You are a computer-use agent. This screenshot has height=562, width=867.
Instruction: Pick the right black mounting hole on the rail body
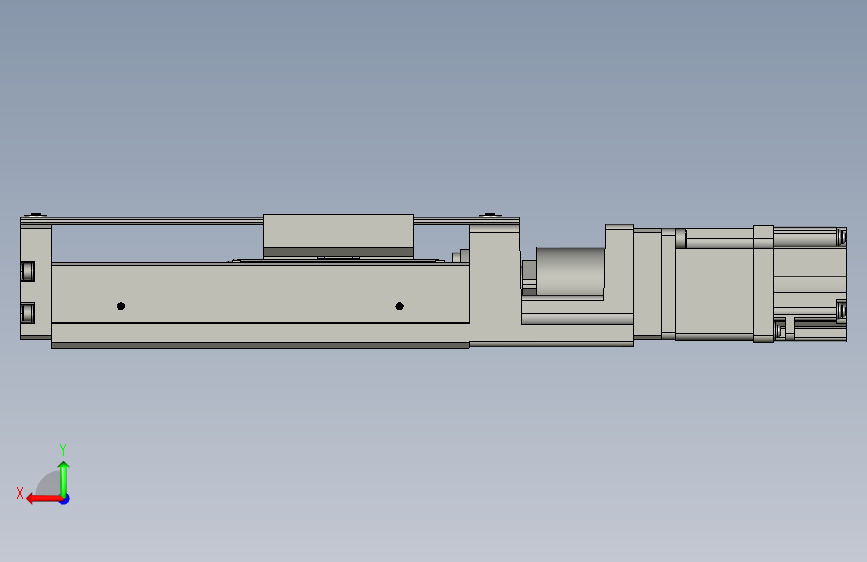click(400, 306)
